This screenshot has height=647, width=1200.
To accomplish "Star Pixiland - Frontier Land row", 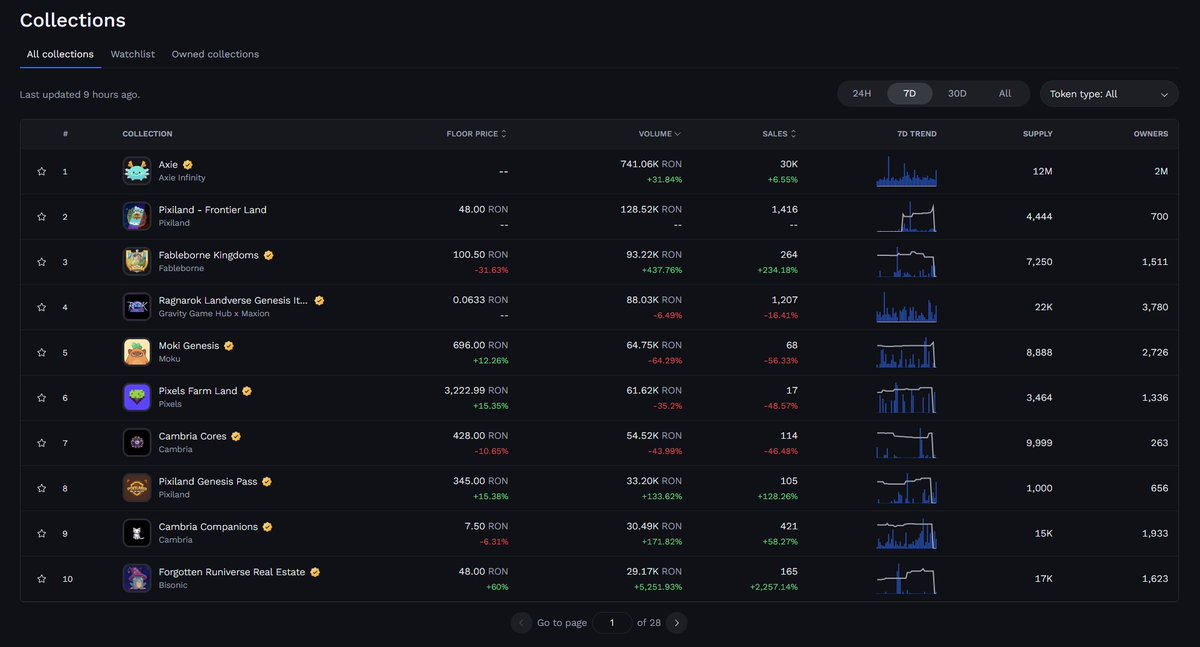I will point(42,217).
